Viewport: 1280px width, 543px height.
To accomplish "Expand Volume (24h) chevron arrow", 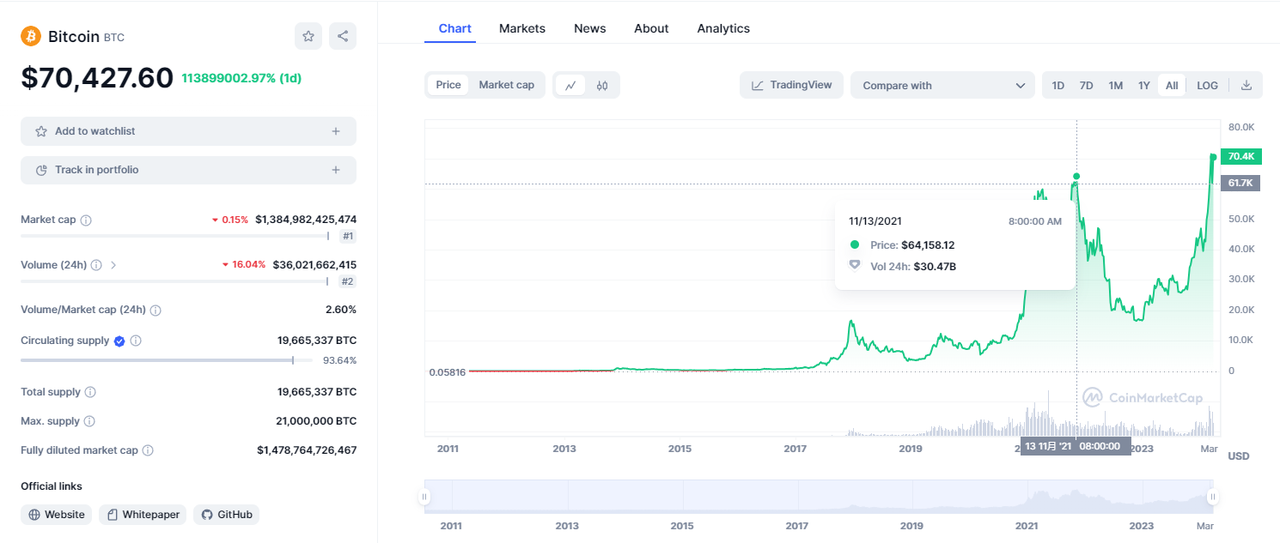I will (x=113, y=265).
